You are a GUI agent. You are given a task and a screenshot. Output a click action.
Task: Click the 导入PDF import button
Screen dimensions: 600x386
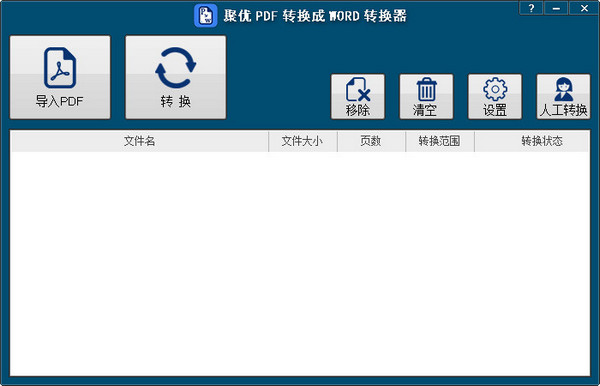click(x=60, y=77)
